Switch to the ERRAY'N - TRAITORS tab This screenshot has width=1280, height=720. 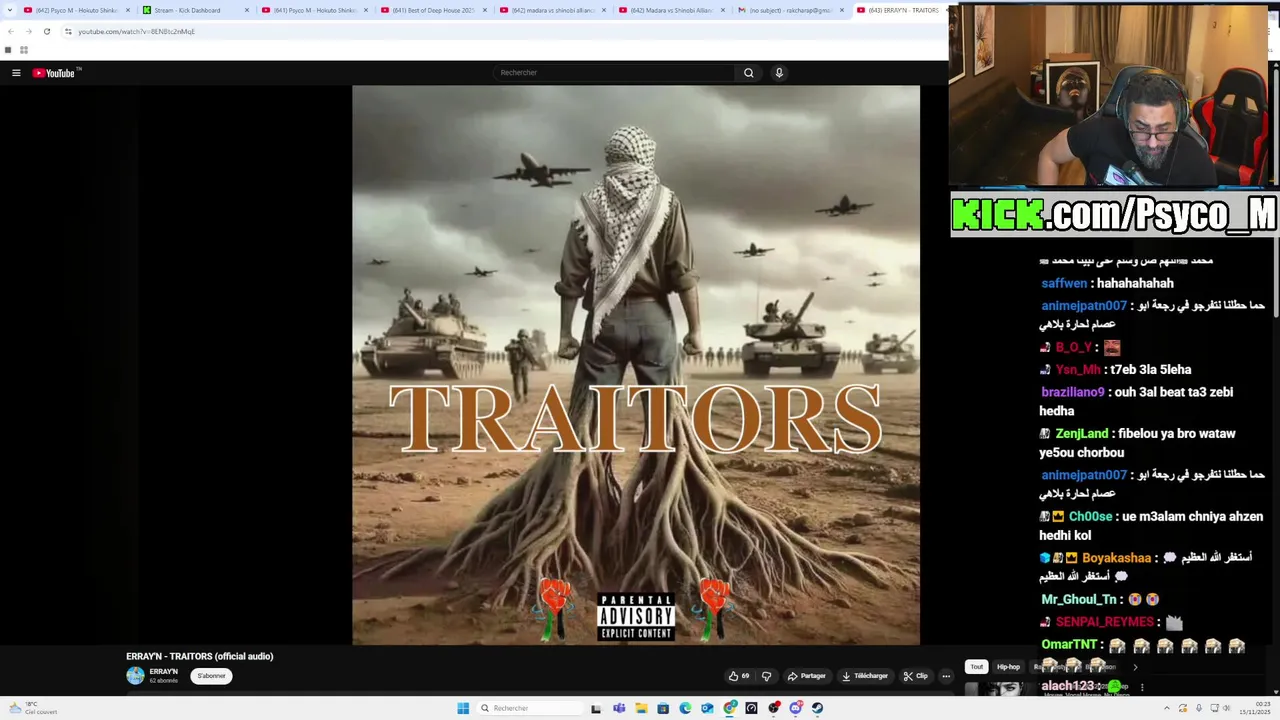[x=900, y=10]
